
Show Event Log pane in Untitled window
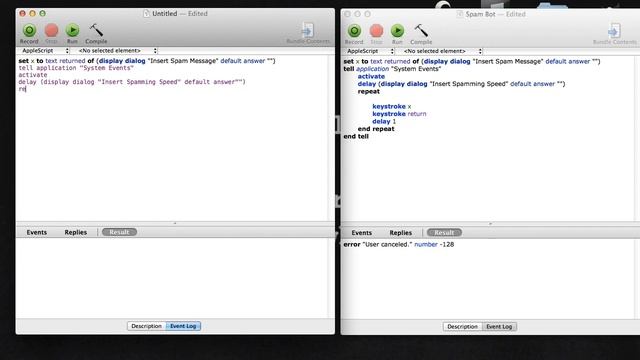(x=183, y=326)
